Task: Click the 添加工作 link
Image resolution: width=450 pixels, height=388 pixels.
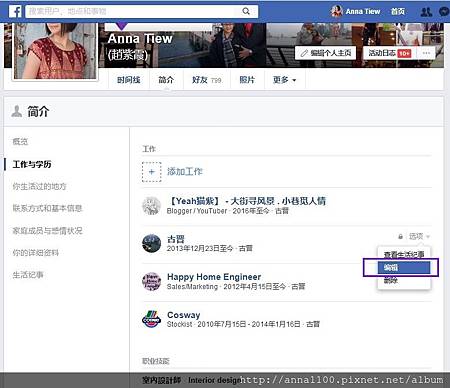Action: [184, 171]
